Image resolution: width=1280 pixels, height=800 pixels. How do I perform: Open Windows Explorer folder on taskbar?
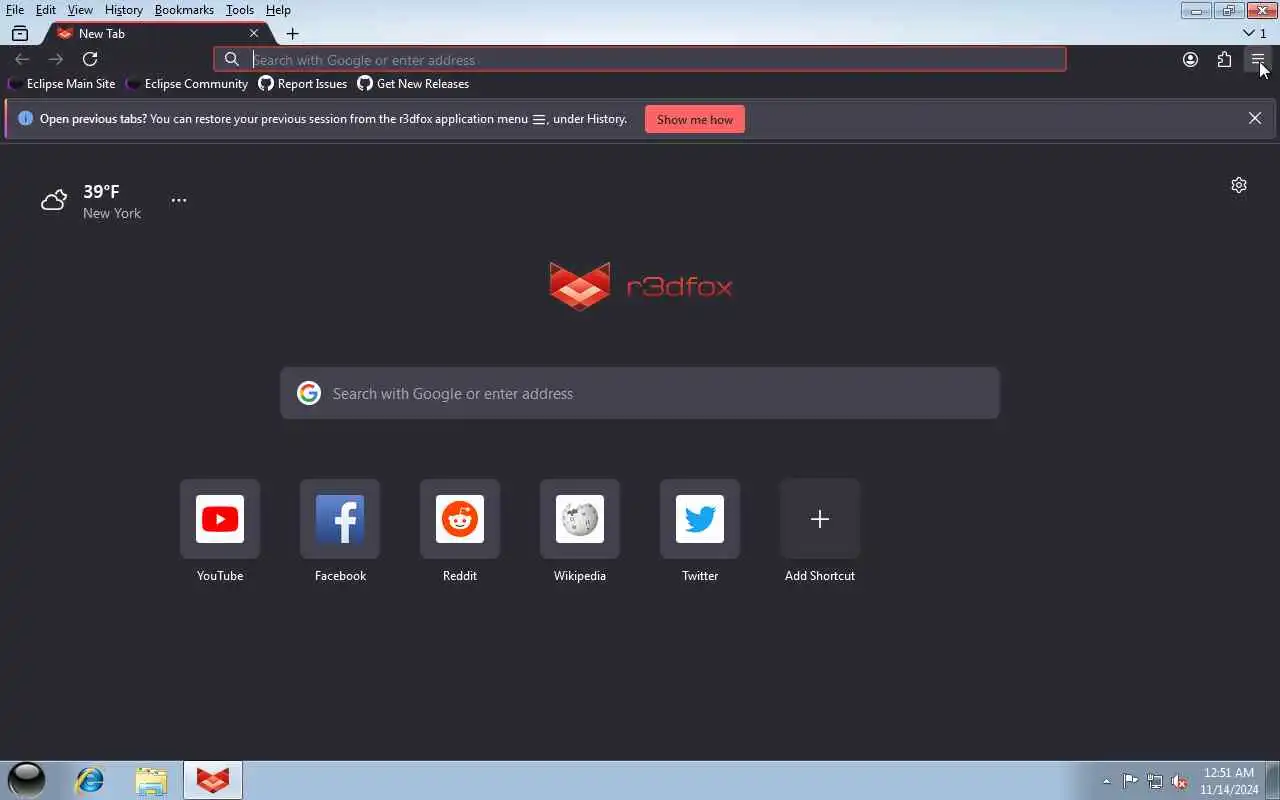[151, 780]
